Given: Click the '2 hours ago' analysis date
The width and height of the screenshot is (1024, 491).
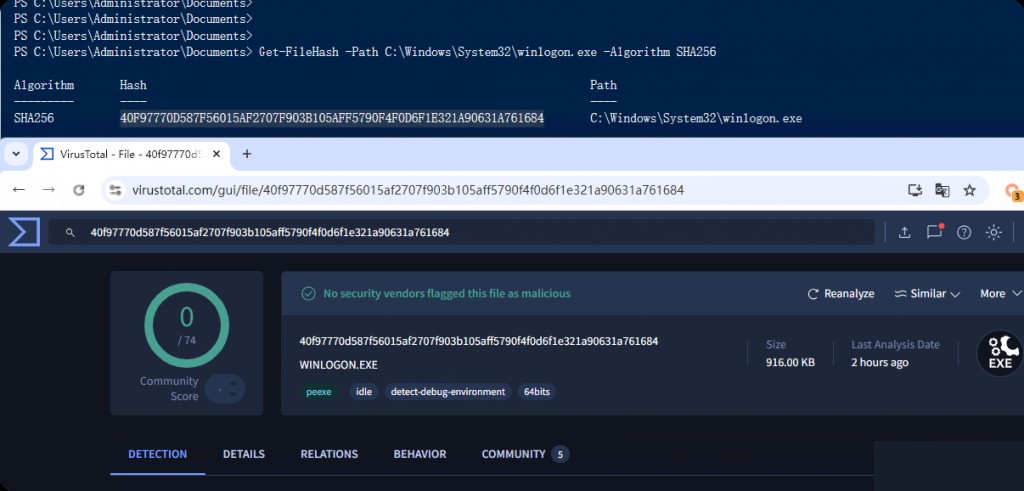Looking at the screenshot, I should (880, 362).
